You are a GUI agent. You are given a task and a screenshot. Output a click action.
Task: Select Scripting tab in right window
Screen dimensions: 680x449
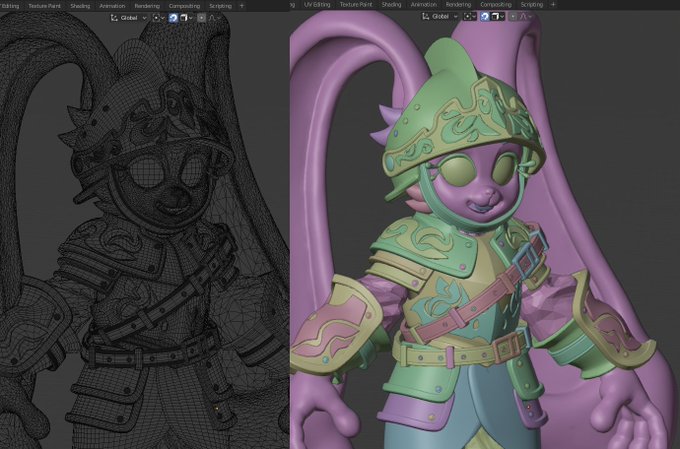point(532,4)
